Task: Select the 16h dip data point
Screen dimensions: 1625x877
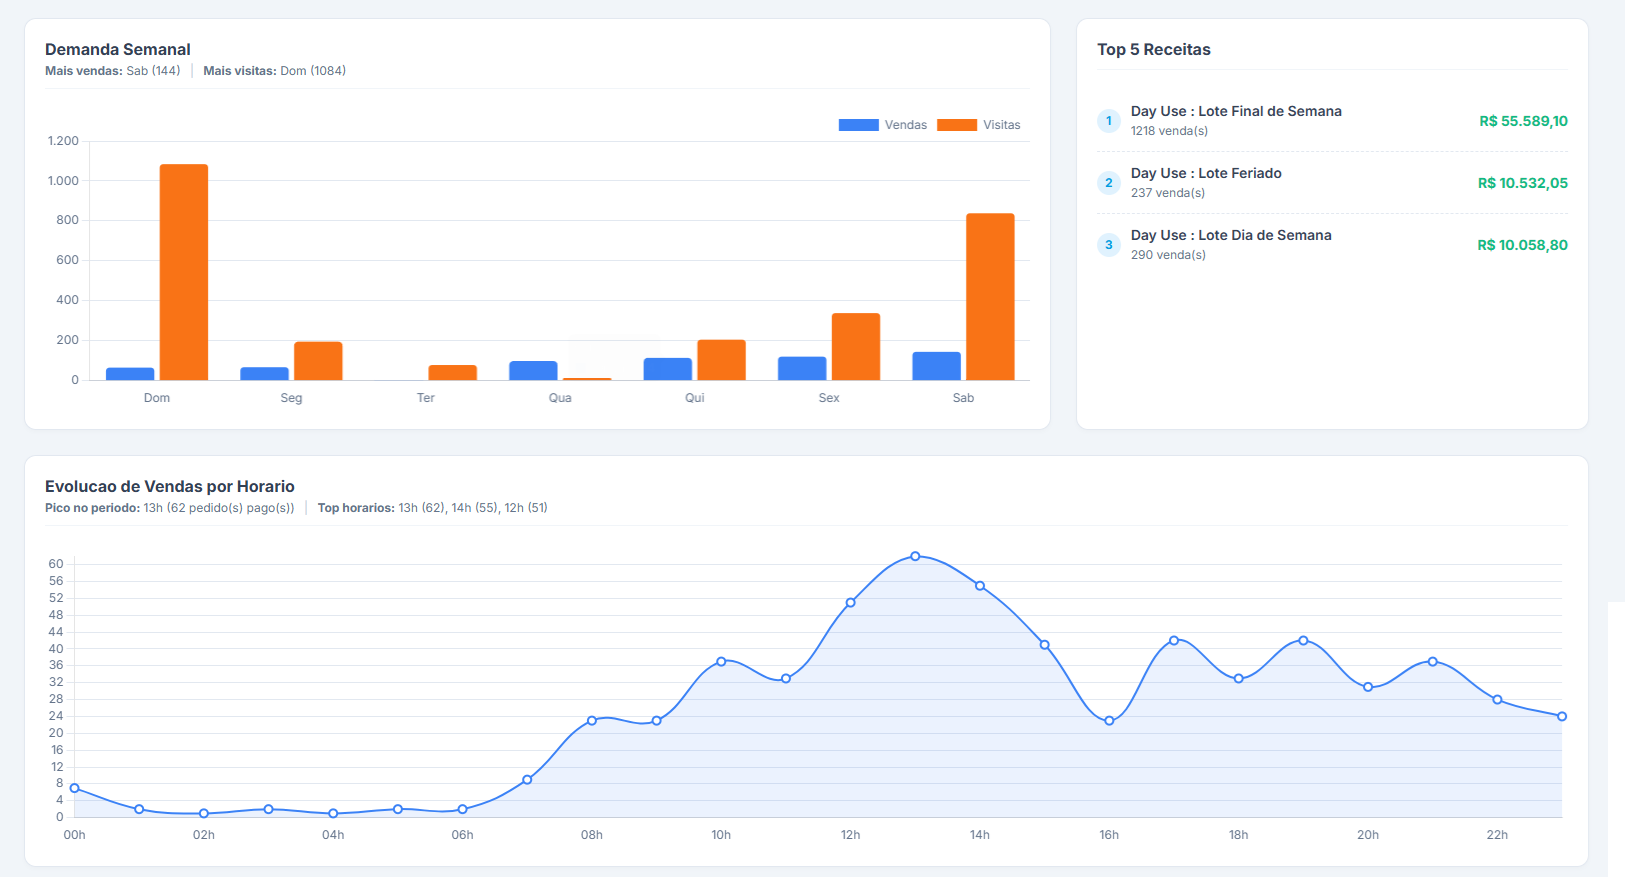Action: [x=1109, y=721]
